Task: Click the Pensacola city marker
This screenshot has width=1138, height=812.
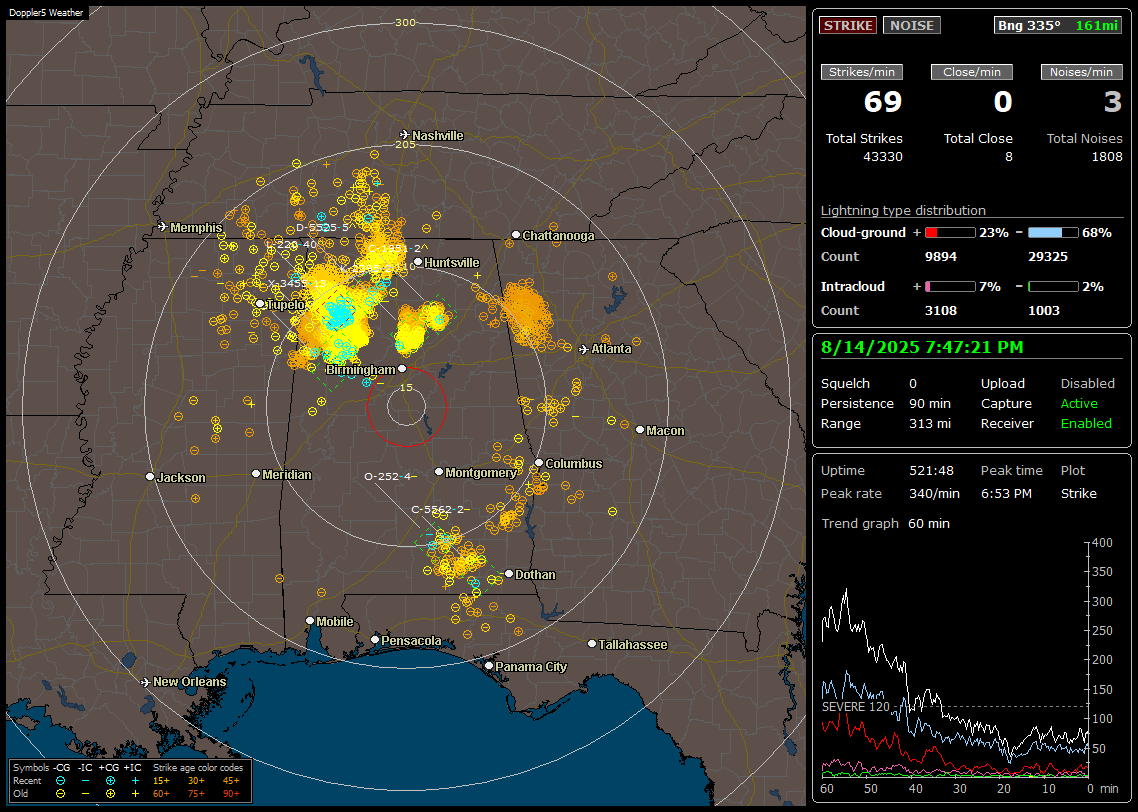Action: [x=375, y=640]
